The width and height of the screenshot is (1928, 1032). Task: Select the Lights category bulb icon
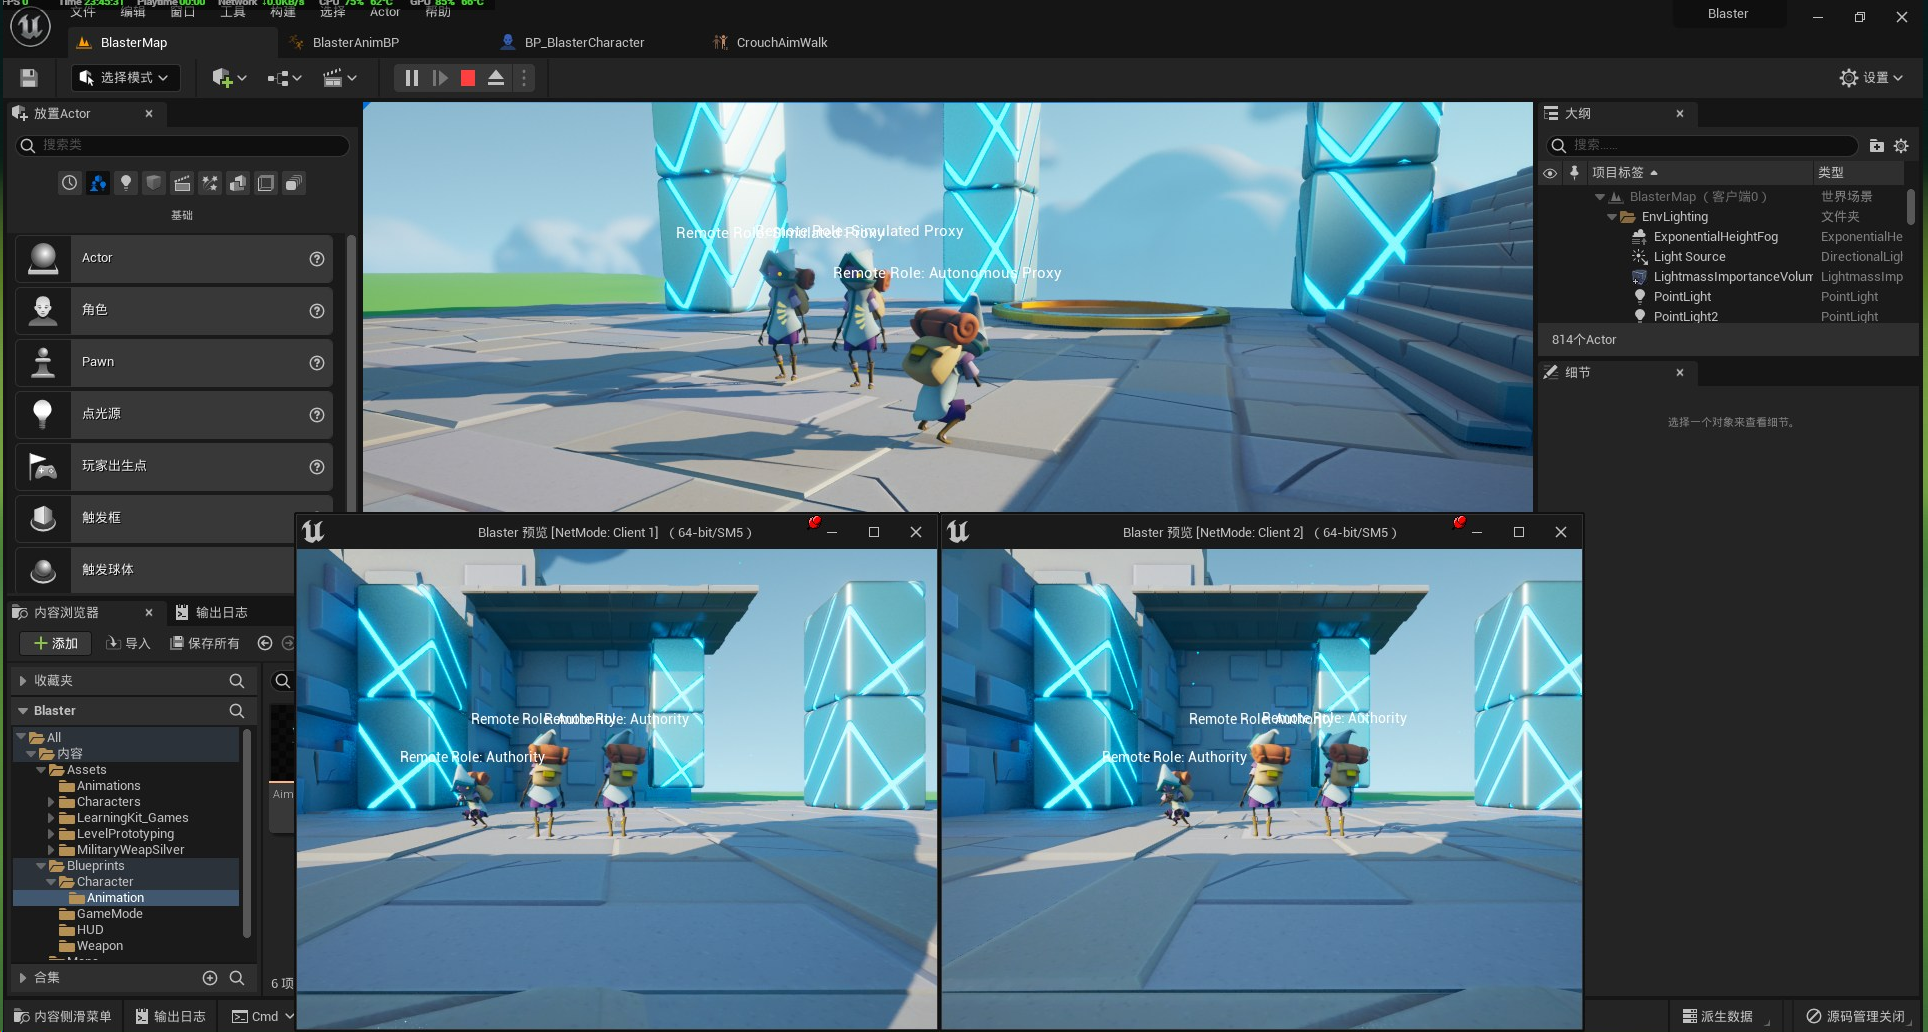tap(125, 183)
